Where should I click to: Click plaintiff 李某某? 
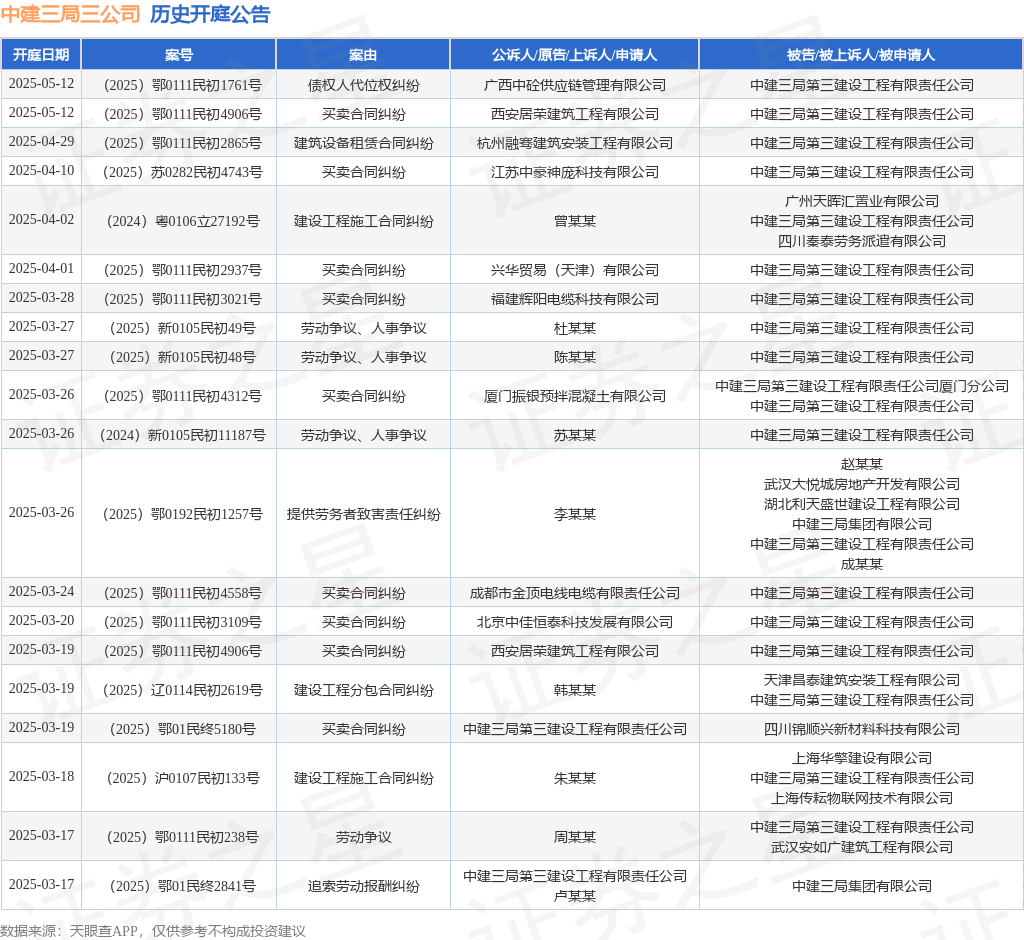[x=575, y=514]
